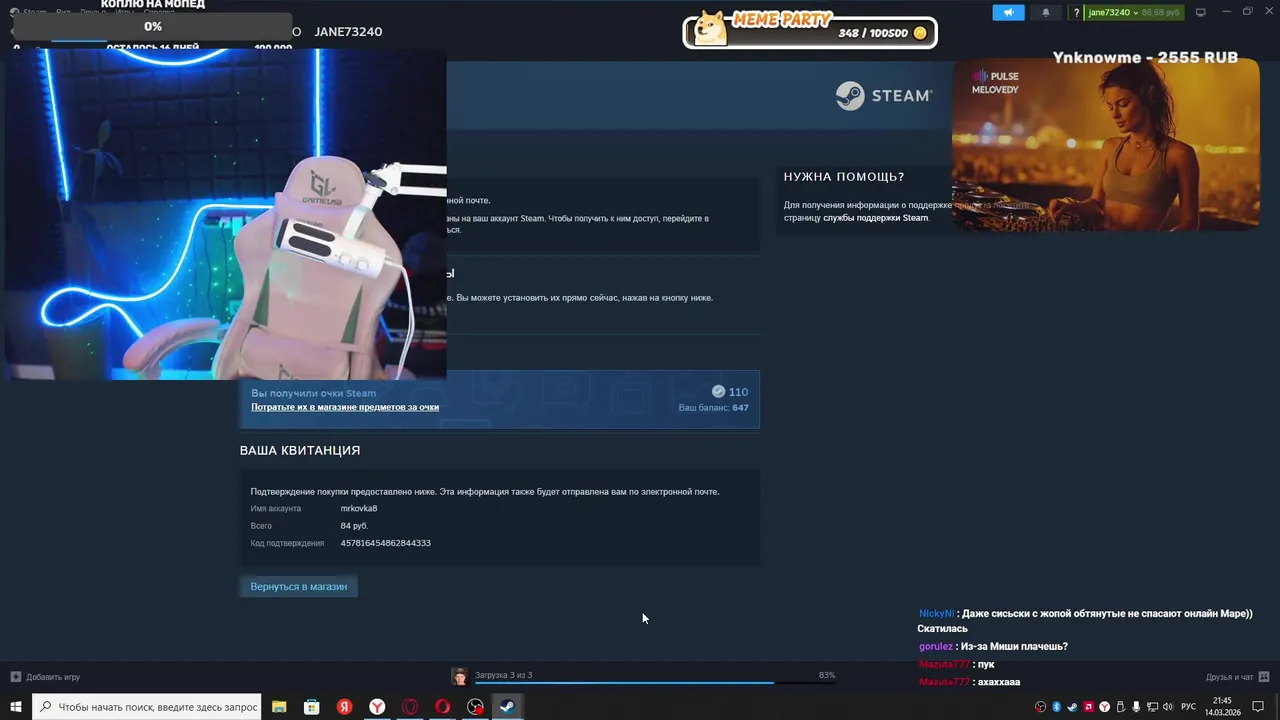Open Microsoft Store from taskbar
The width and height of the screenshot is (1280, 720).
(x=312, y=707)
